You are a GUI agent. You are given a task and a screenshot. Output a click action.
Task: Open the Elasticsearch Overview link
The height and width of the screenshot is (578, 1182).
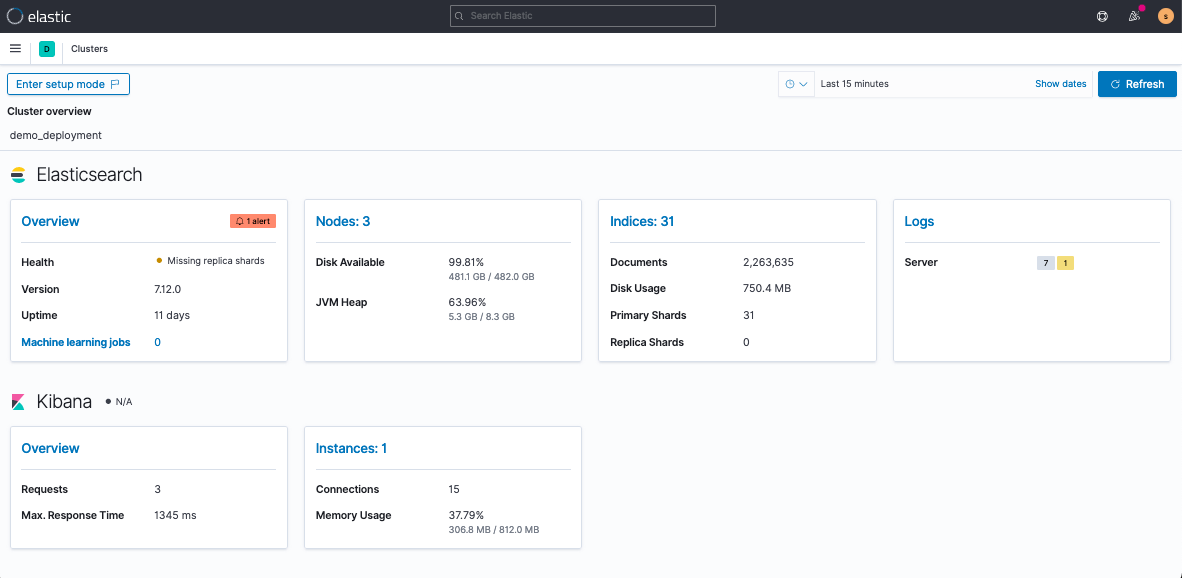(x=51, y=222)
